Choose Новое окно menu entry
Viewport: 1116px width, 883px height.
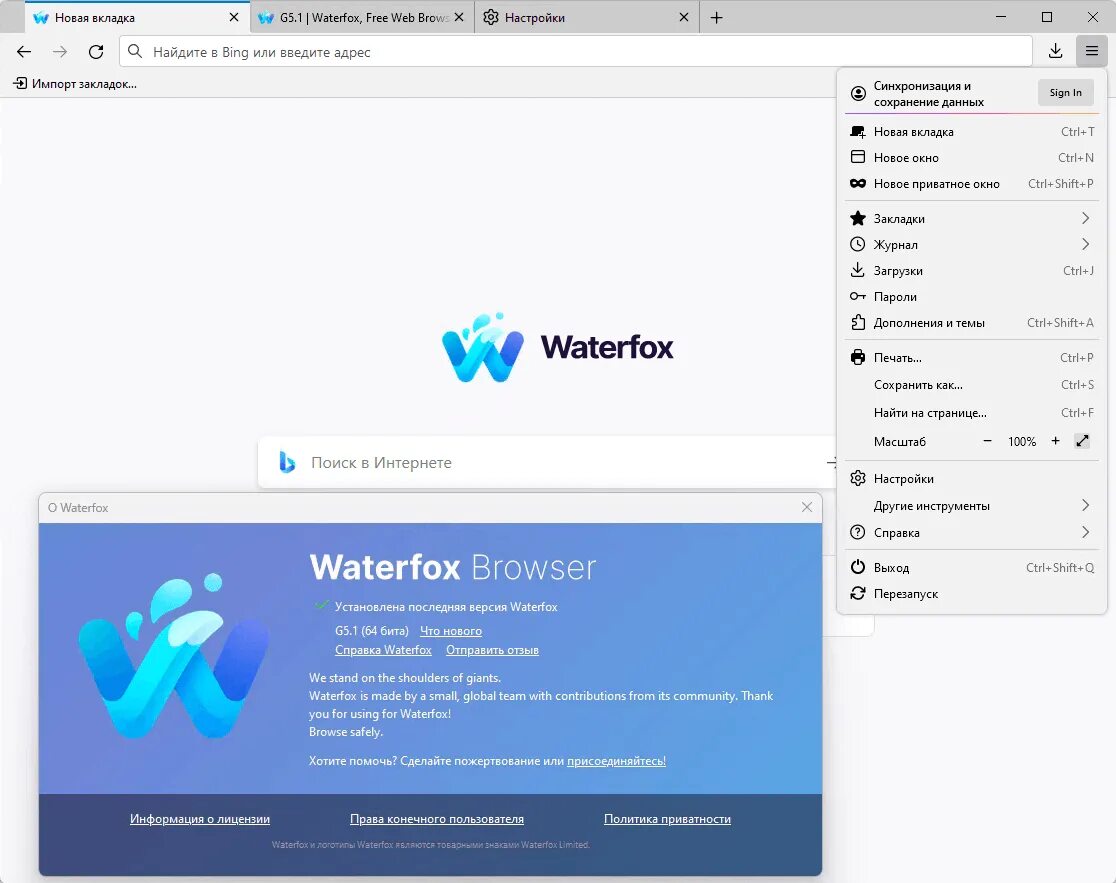[972, 157]
